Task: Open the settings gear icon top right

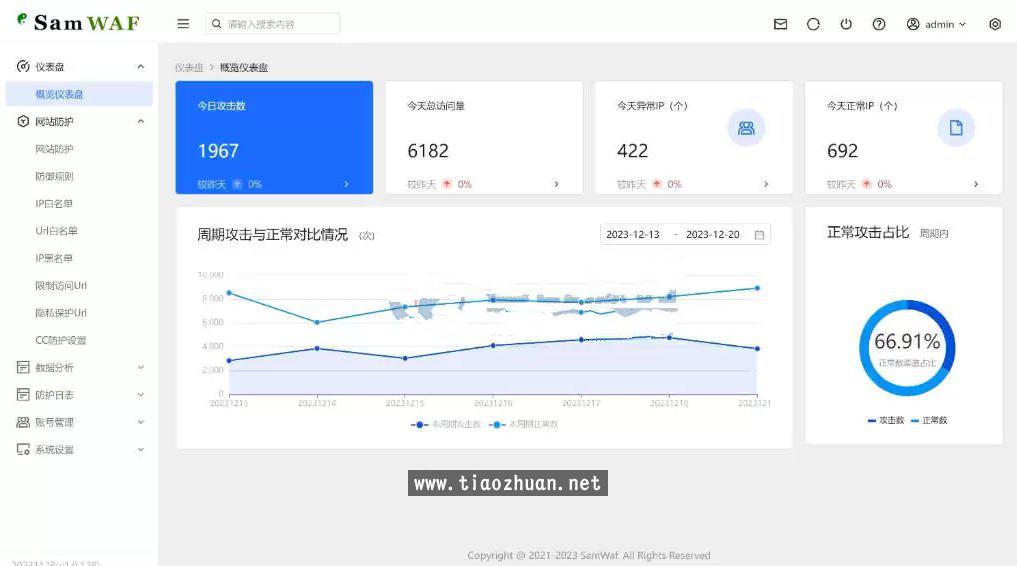Action: [x=995, y=24]
